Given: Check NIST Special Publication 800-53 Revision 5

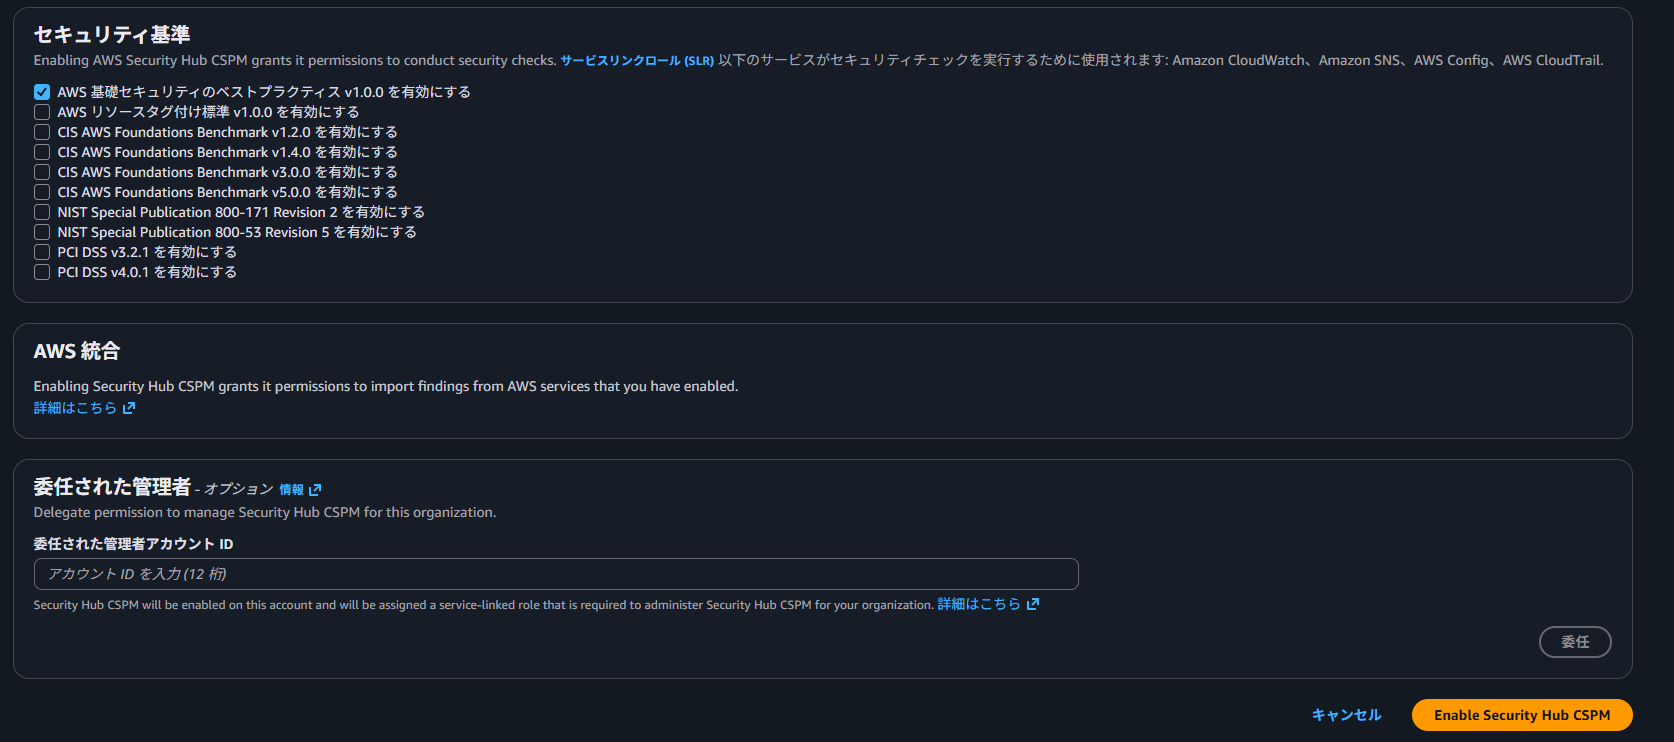Looking at the screenshot, I should [42, 232].
